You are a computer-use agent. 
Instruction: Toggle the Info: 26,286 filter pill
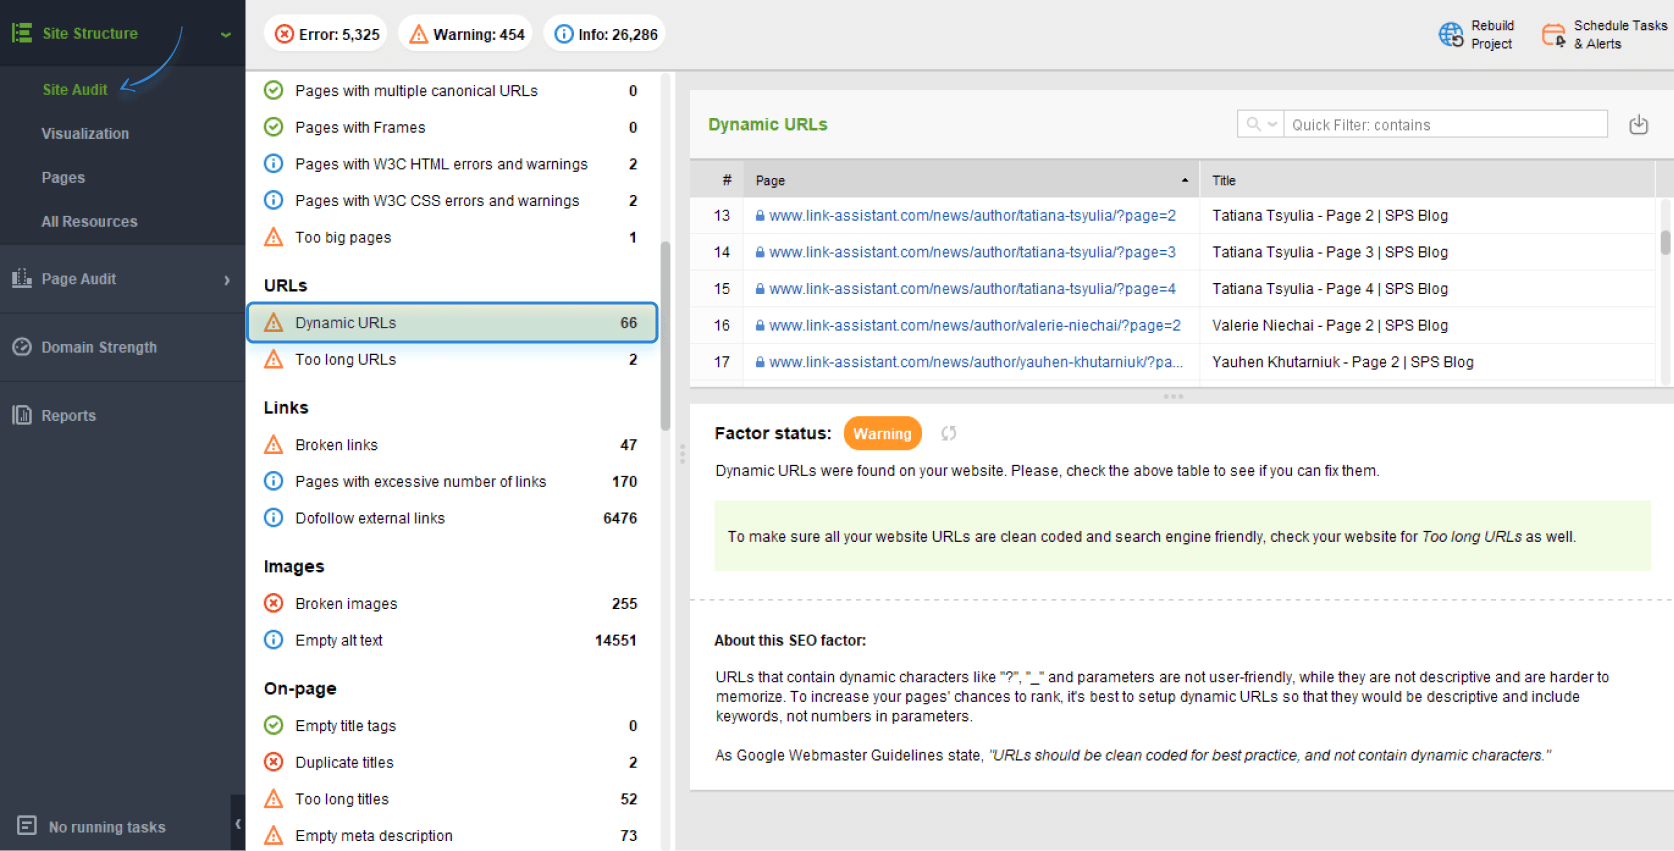coord(606,34)
